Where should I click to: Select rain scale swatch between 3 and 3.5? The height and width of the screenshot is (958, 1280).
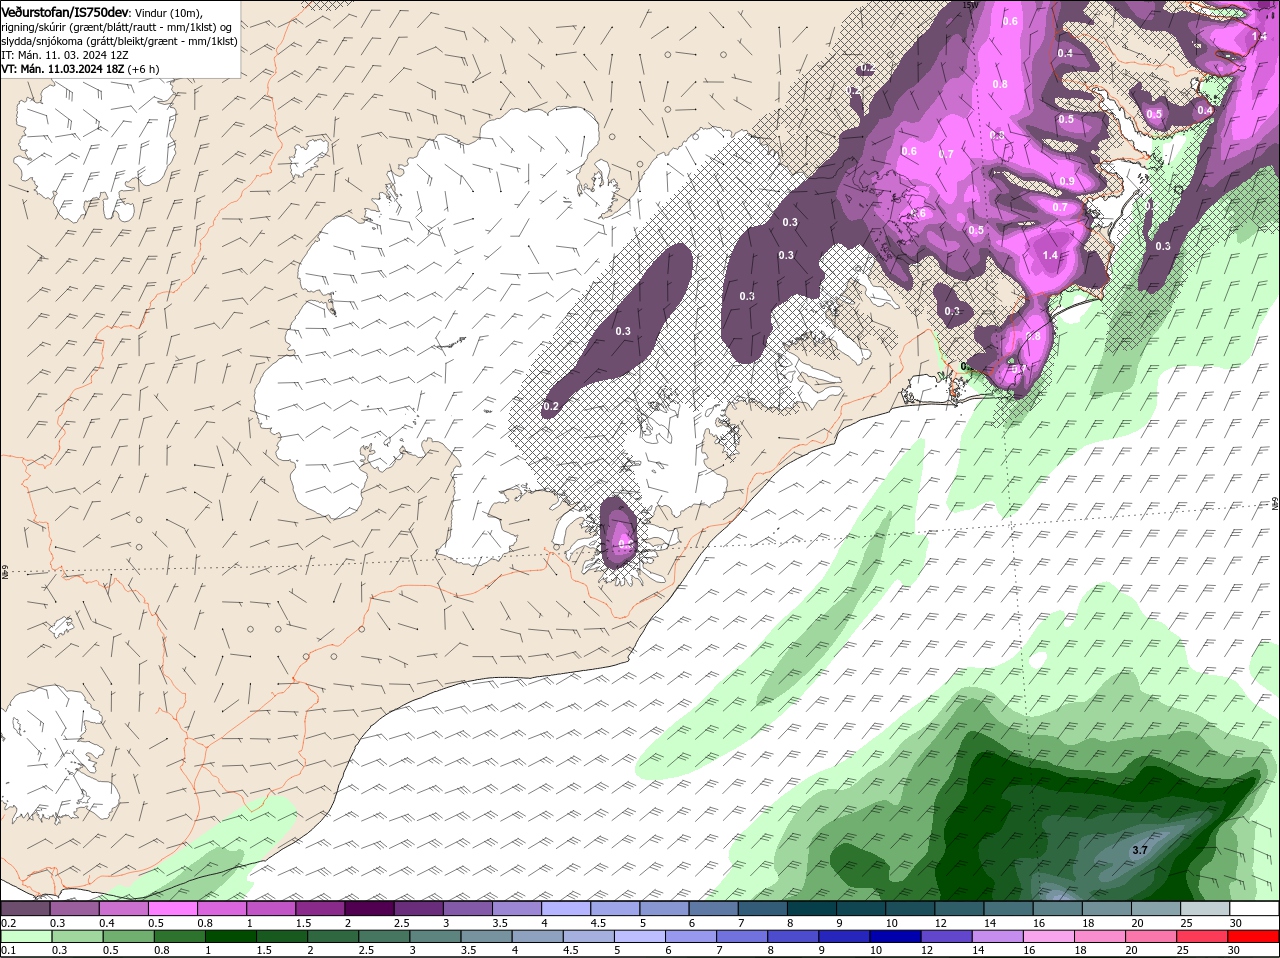tap(436, 936)
